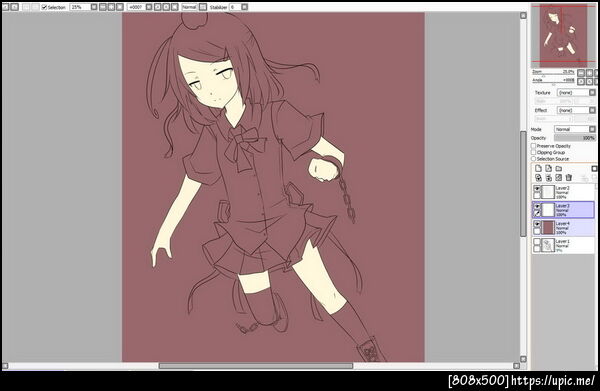The width and height of the screenshot is (600, 391).
Task: Click Layer4 maroon thumbnail
Action: coord(548,228)
